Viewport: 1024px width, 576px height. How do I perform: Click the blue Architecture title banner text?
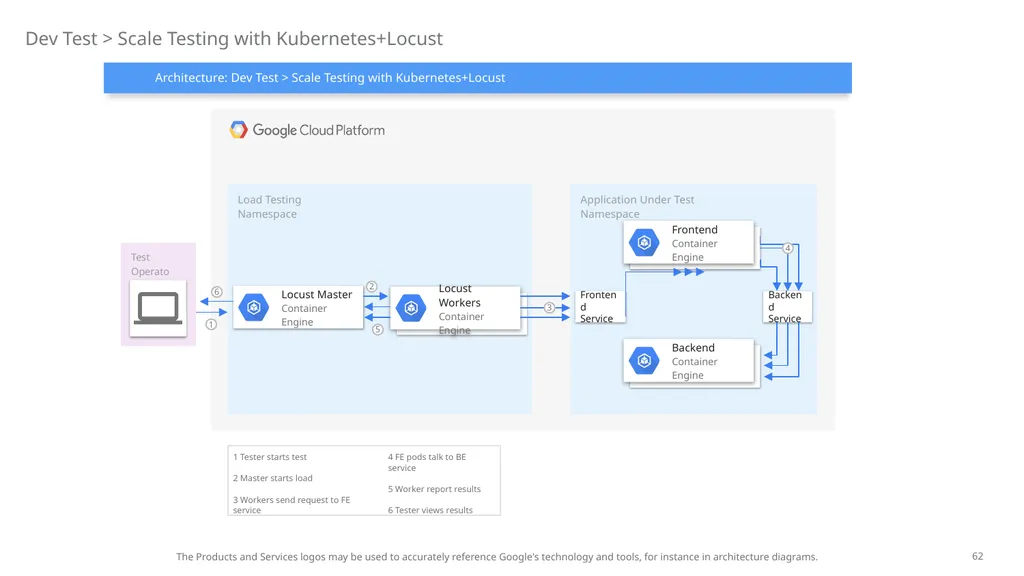[x=330, y=78]
